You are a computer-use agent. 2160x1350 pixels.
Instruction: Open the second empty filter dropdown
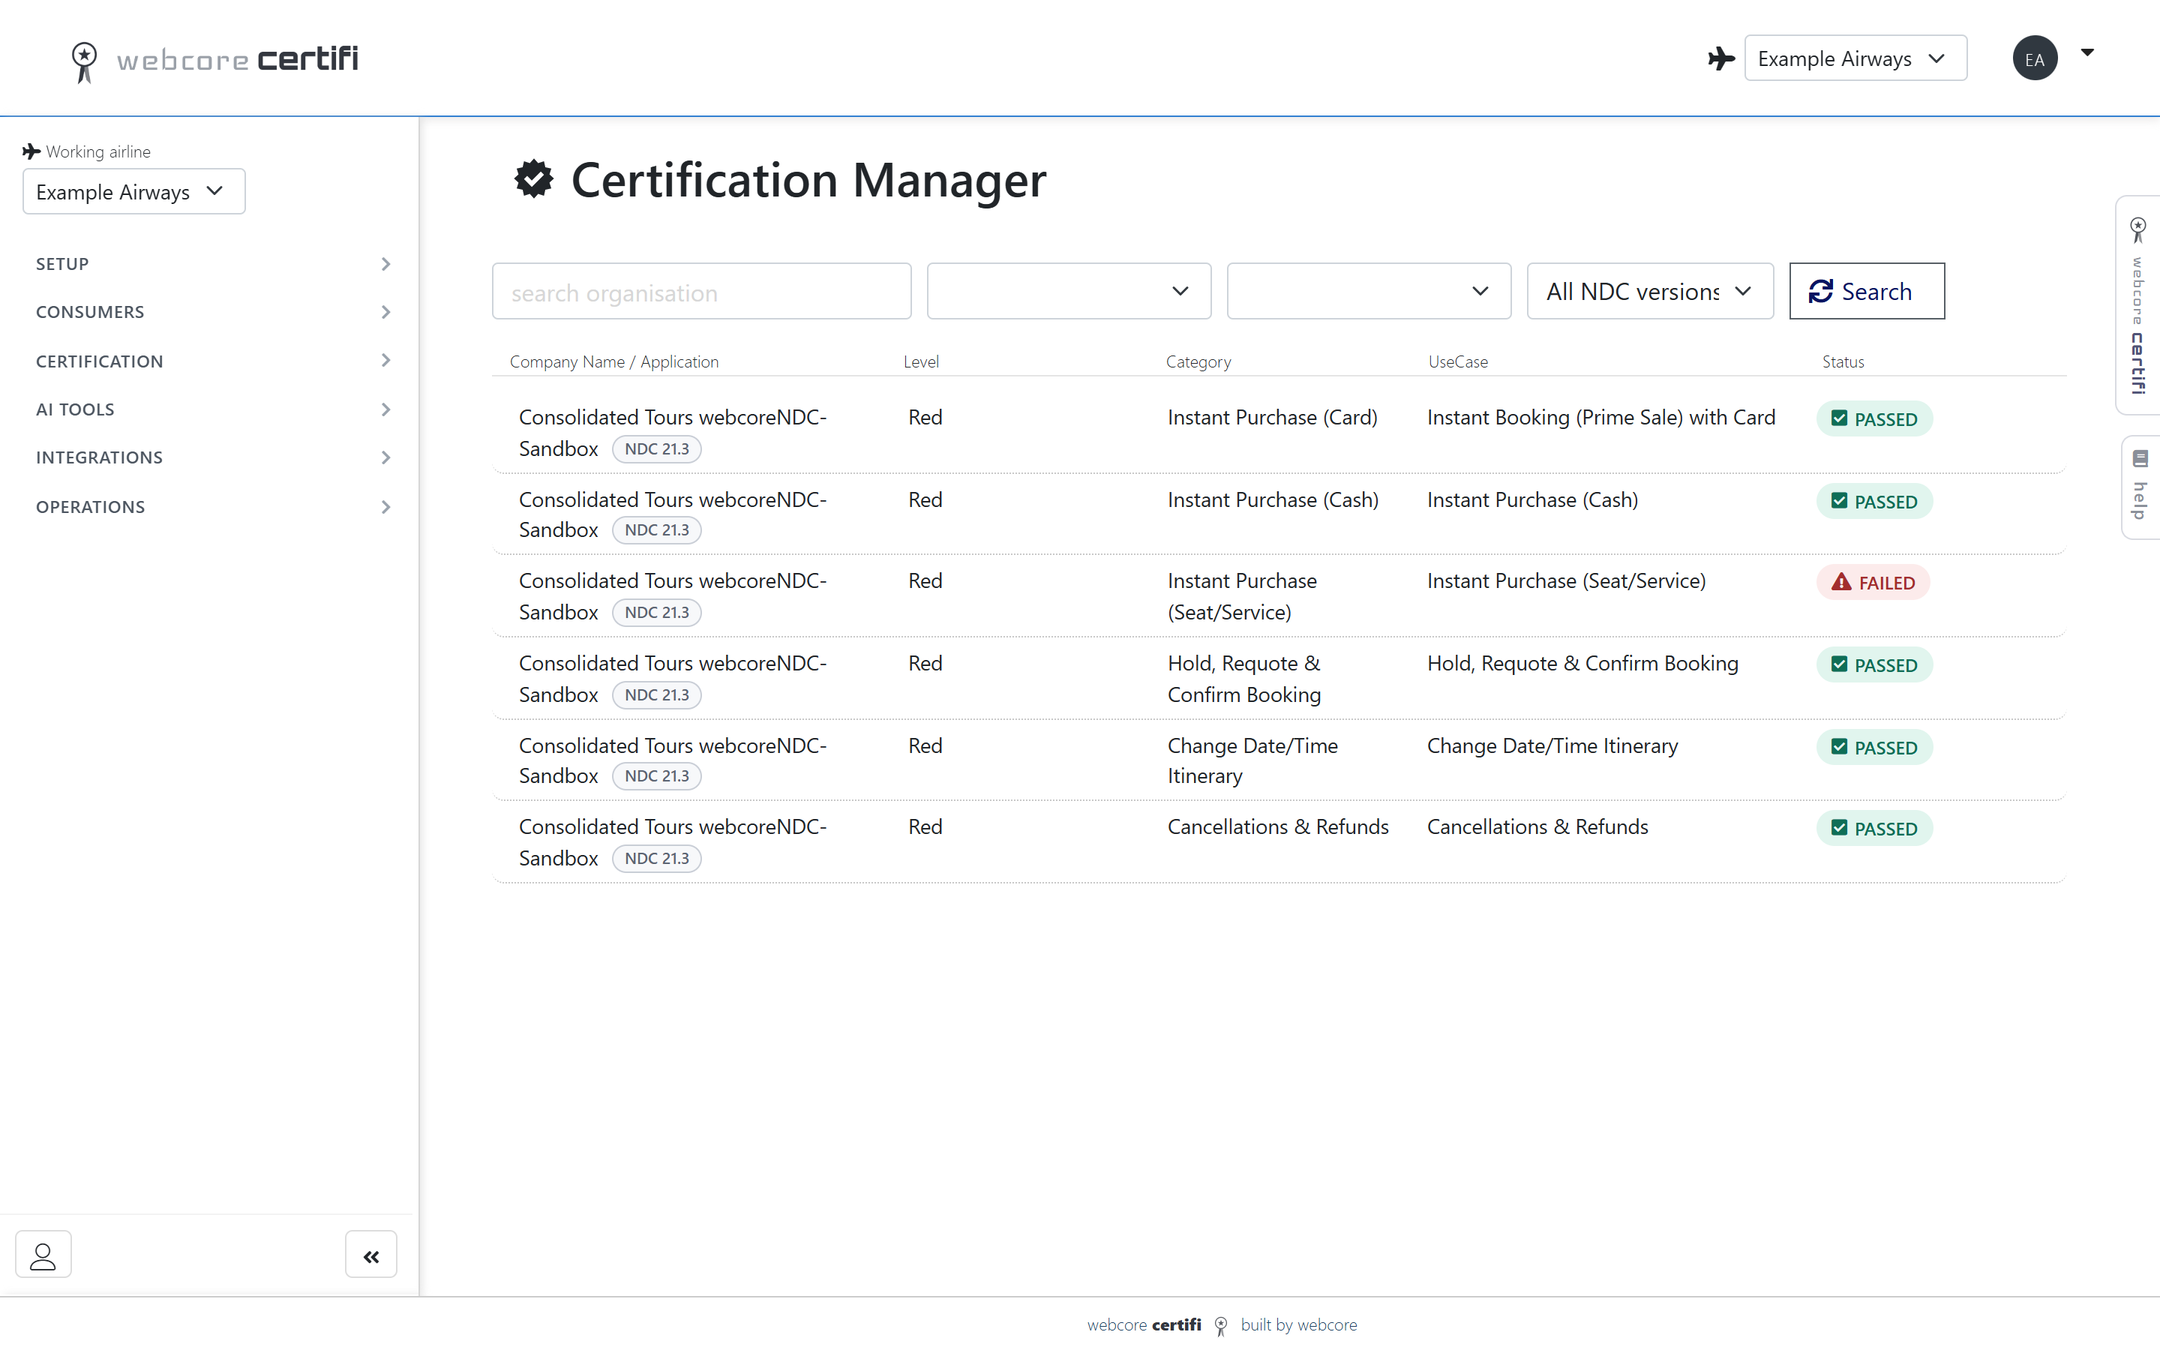click(x=1368, y=291)
